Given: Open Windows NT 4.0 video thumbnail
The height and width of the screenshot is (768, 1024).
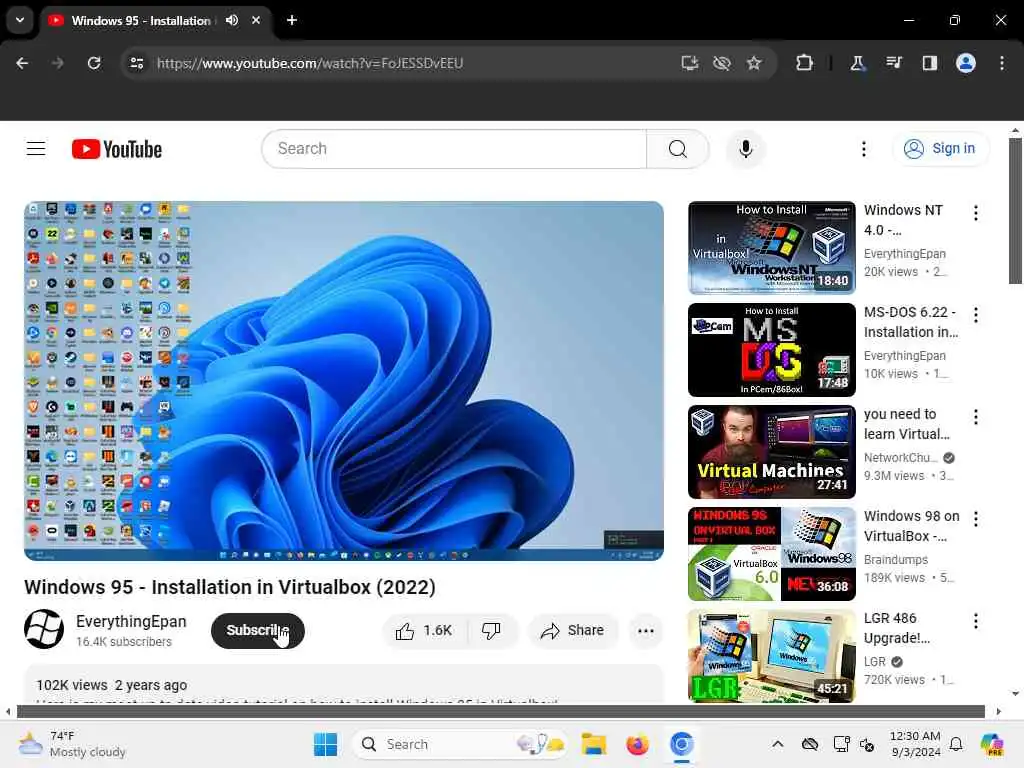Looking at the screenshot, I should 771,248.
